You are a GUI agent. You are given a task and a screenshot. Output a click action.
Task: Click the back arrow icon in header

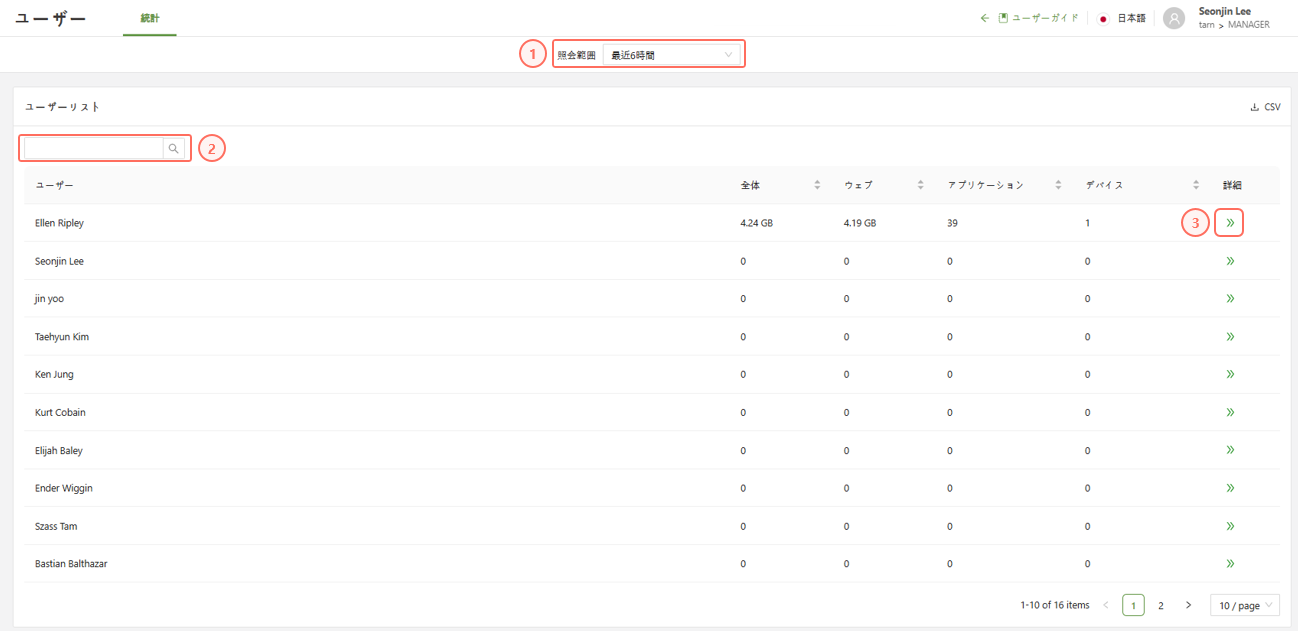984,18
